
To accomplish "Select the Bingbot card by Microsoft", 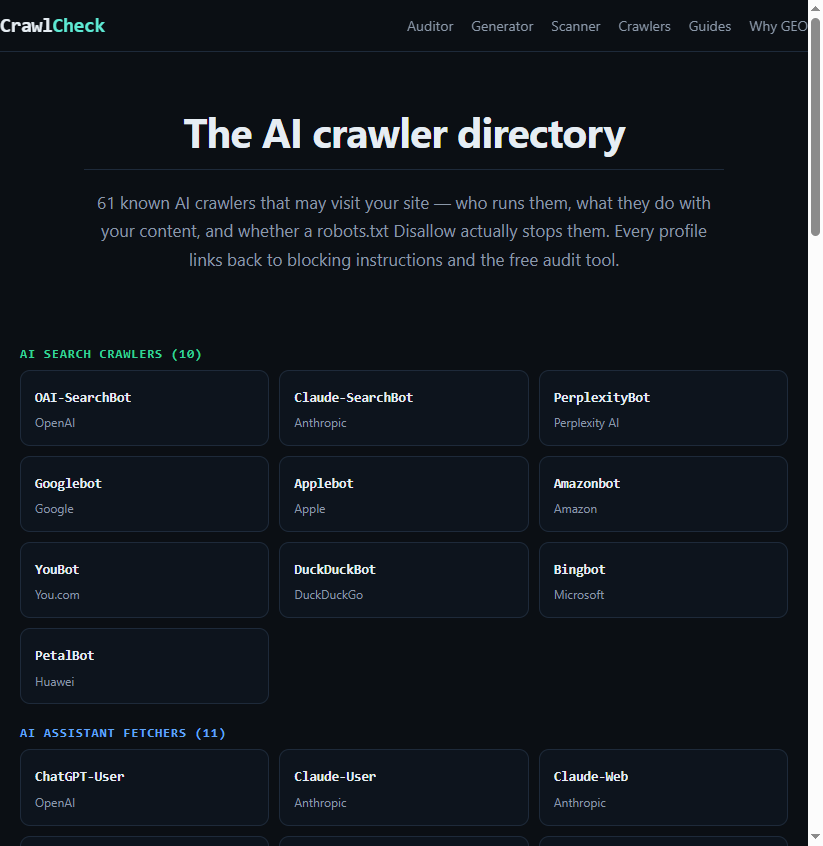I will tap(663, 580).
